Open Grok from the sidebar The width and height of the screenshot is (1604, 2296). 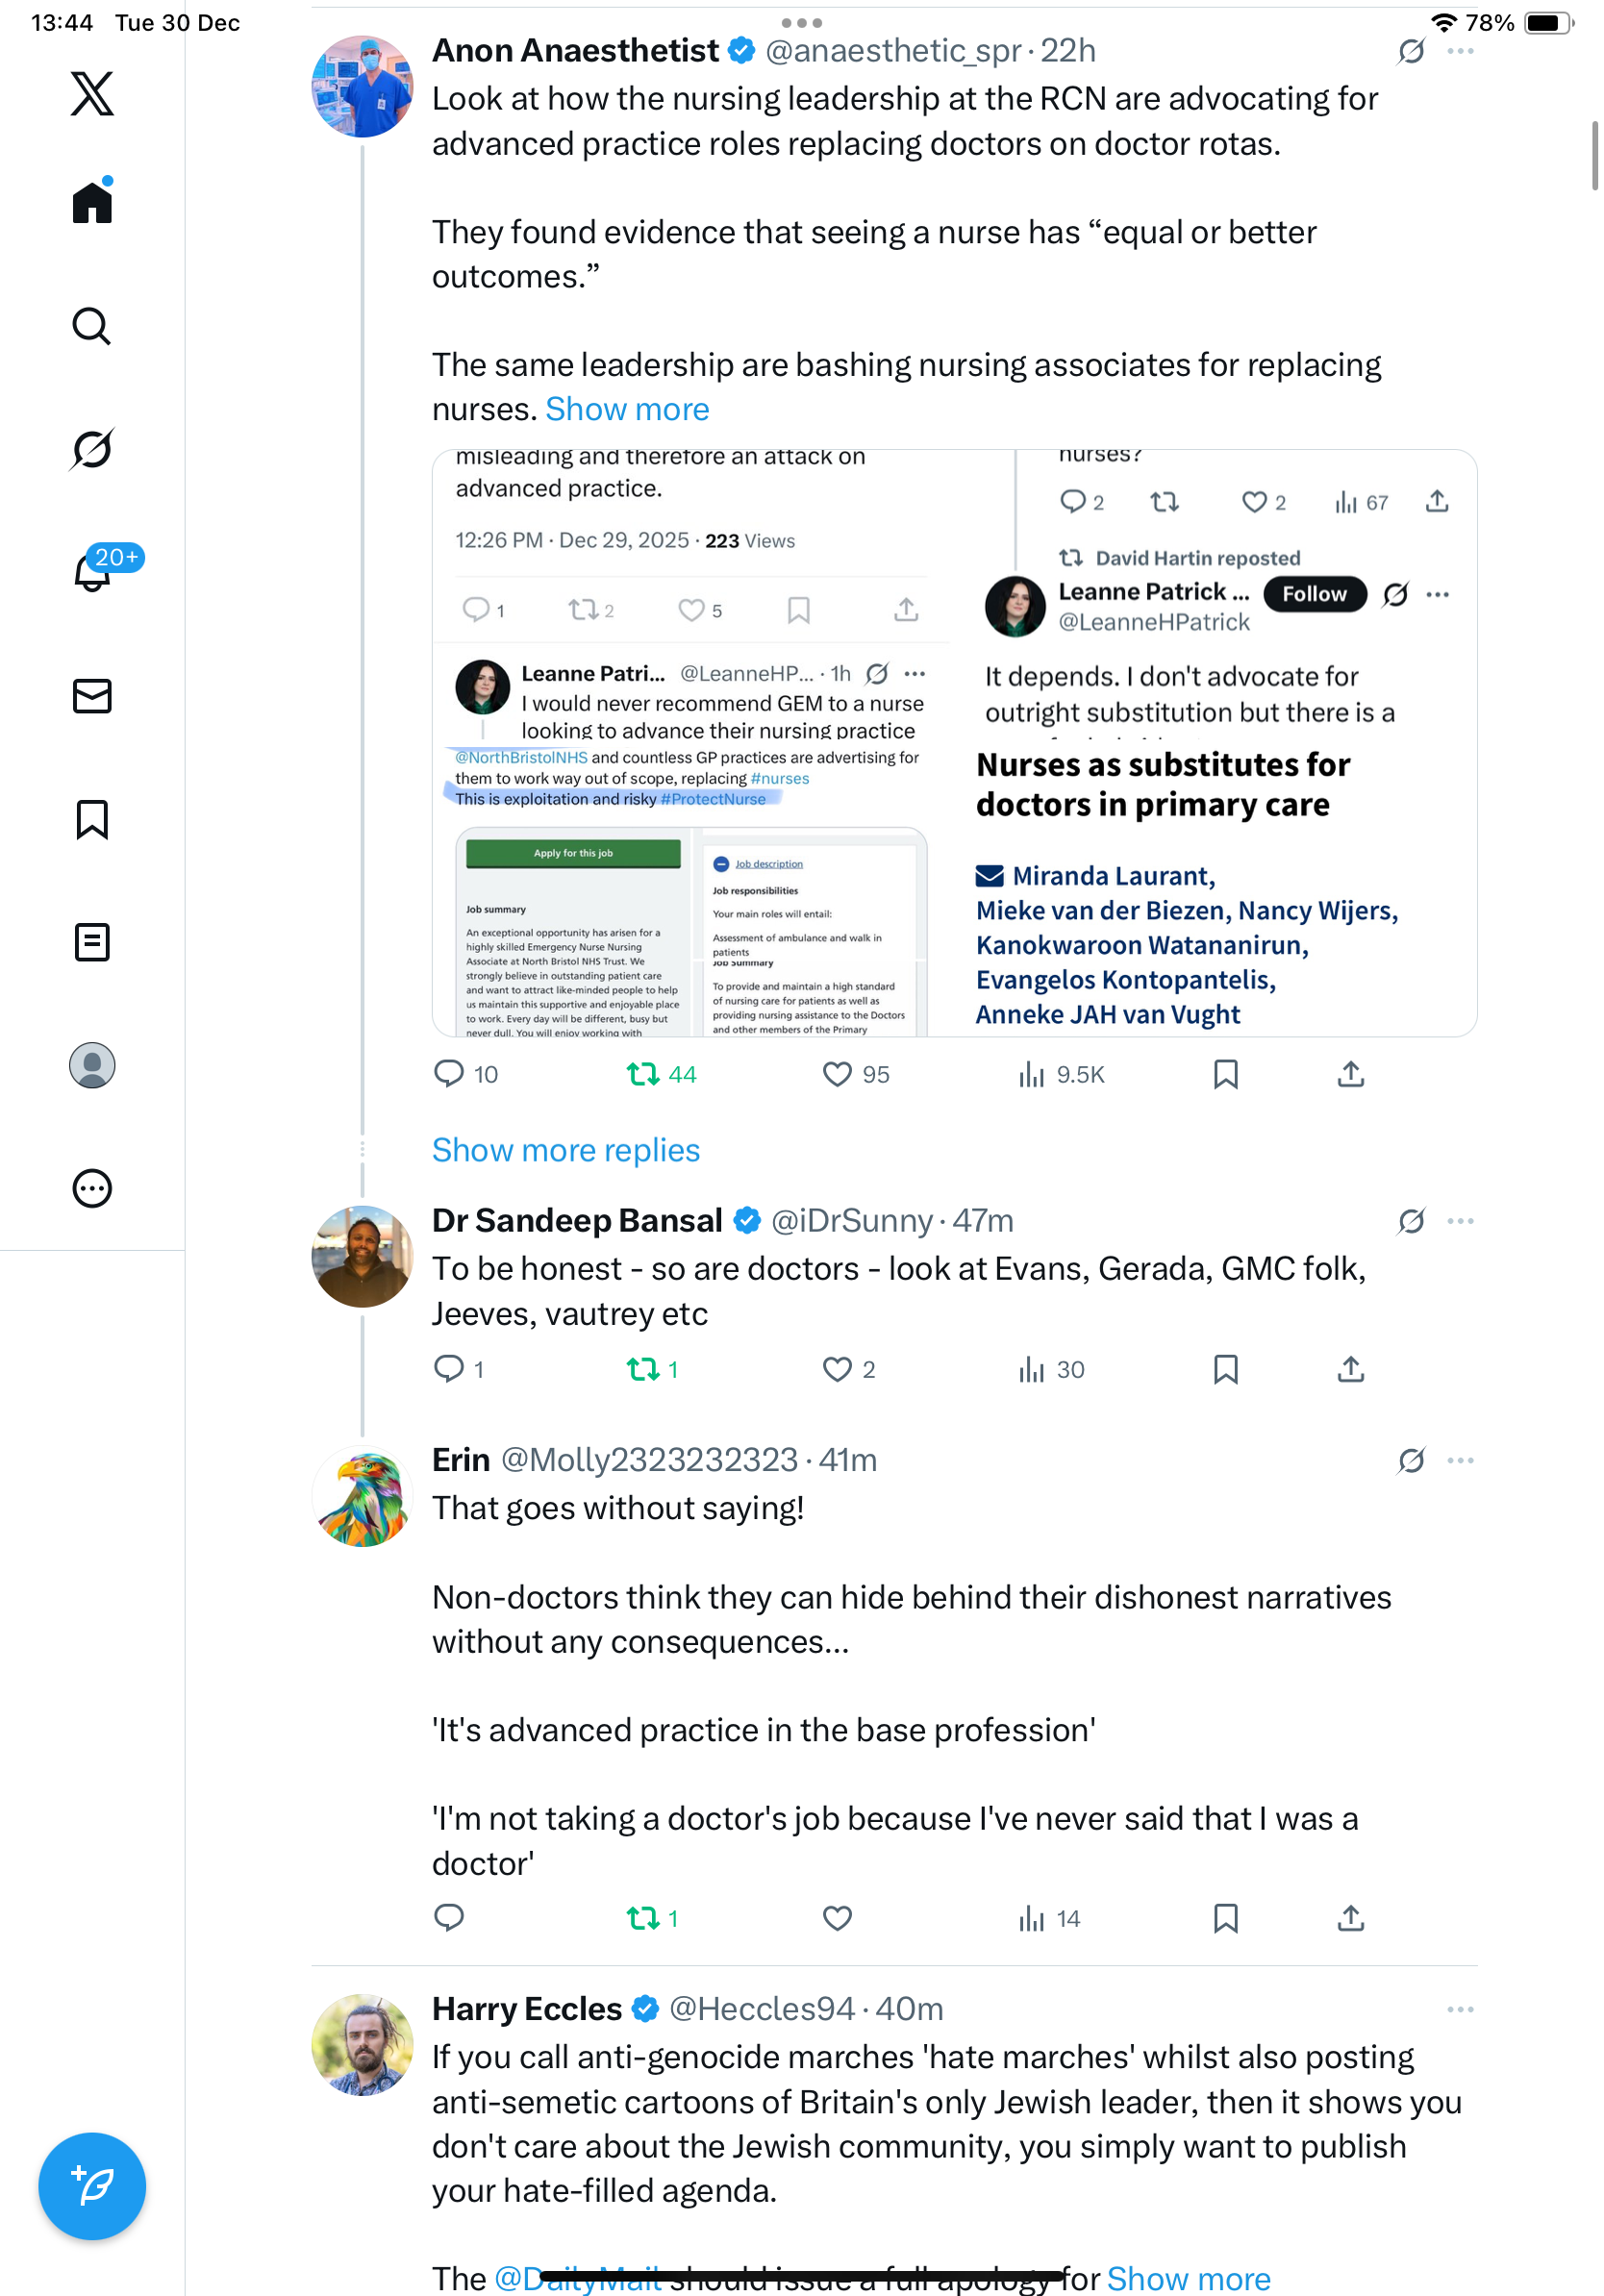coord(92,449)
